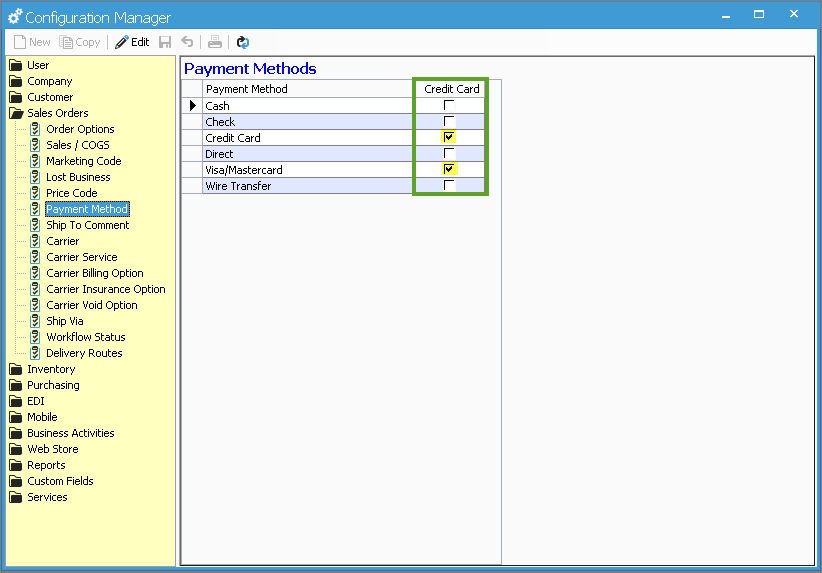Select the highlighted Payment Method item
The width and height of the screenshot is (822, 573).
point(87,209)
